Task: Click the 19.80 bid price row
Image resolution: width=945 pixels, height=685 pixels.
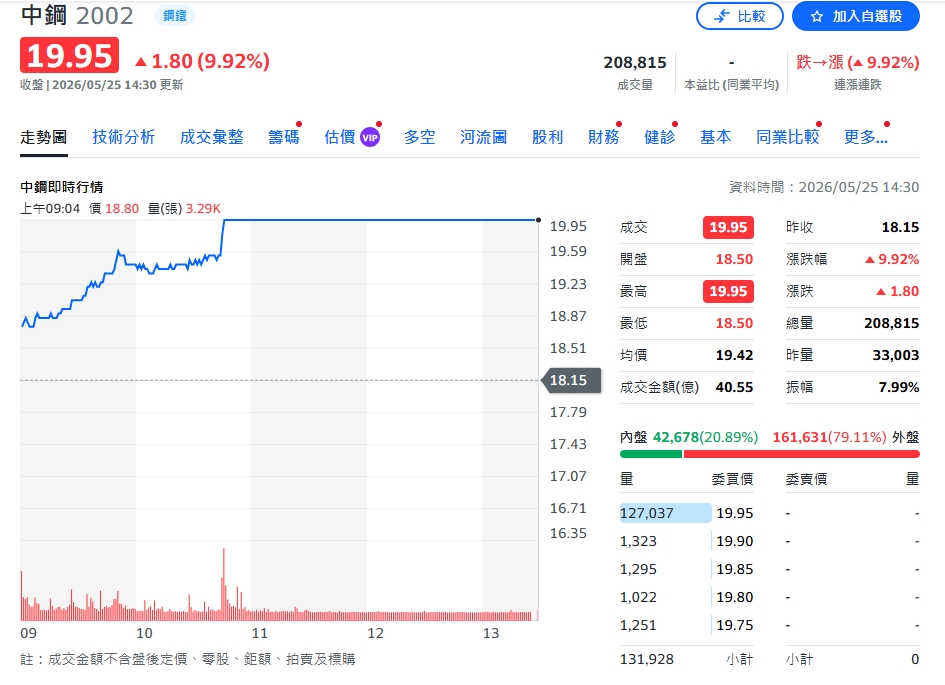Action: pos(735,597)
